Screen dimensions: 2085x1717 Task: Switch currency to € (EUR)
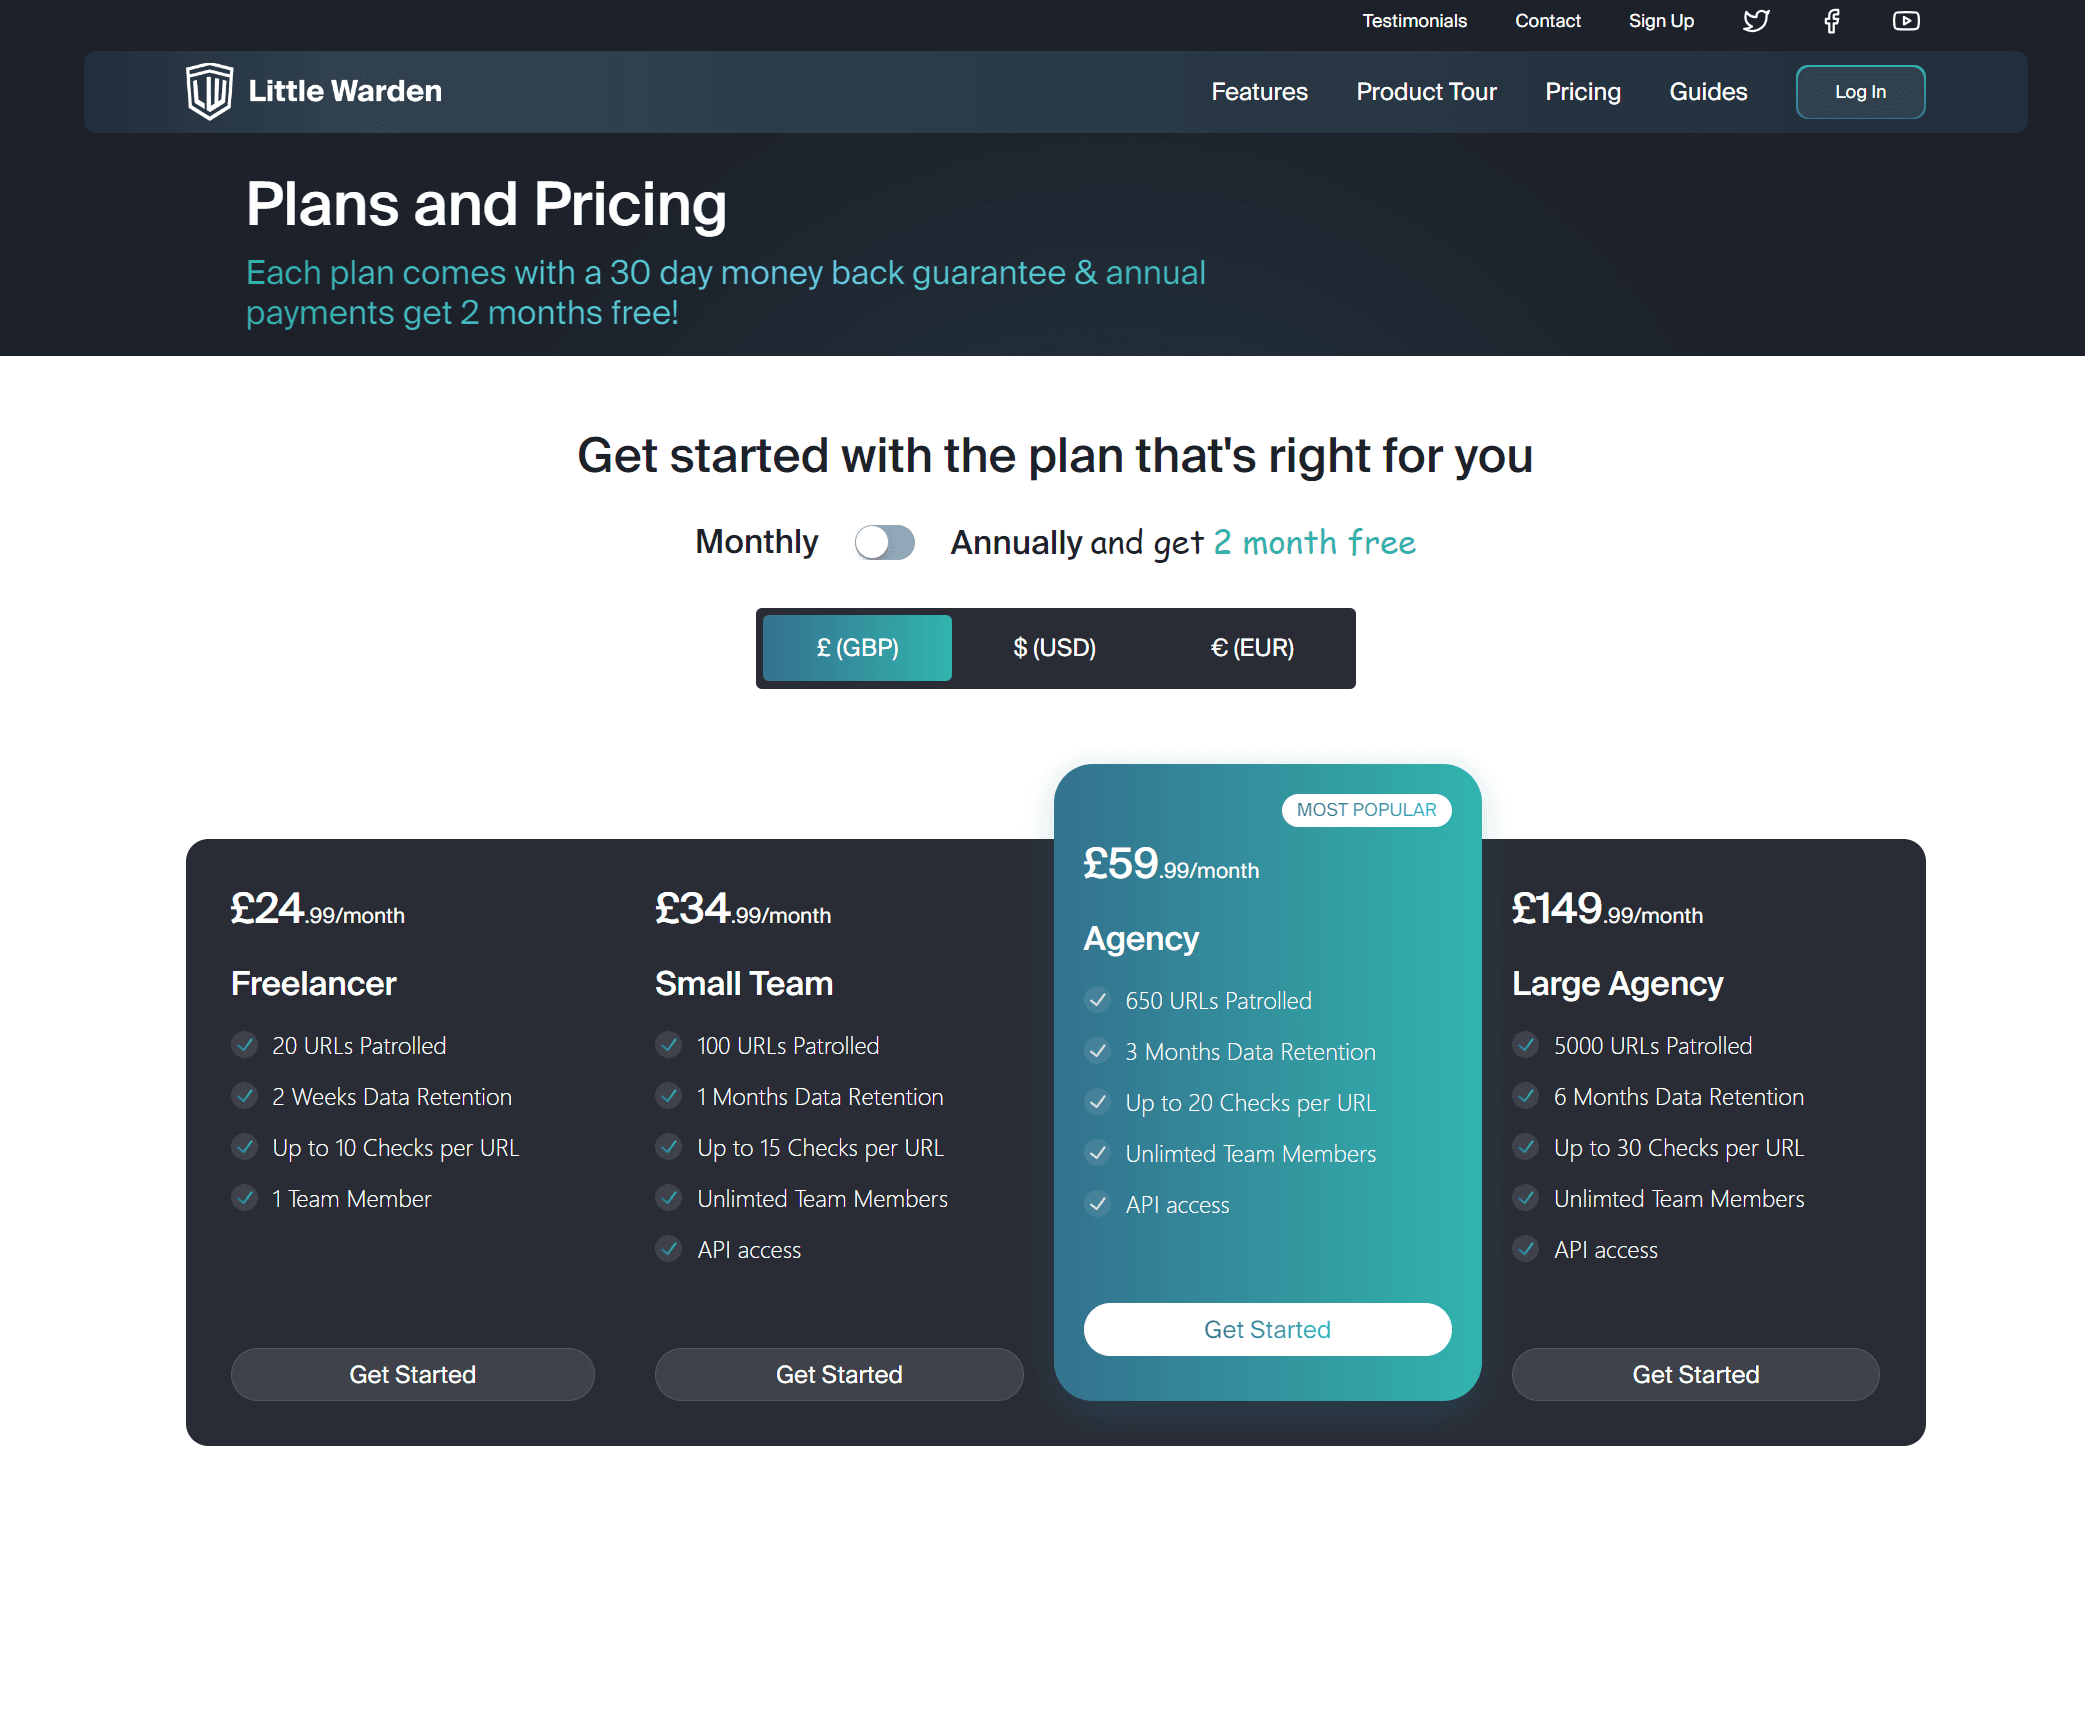tap(1252, 648)
